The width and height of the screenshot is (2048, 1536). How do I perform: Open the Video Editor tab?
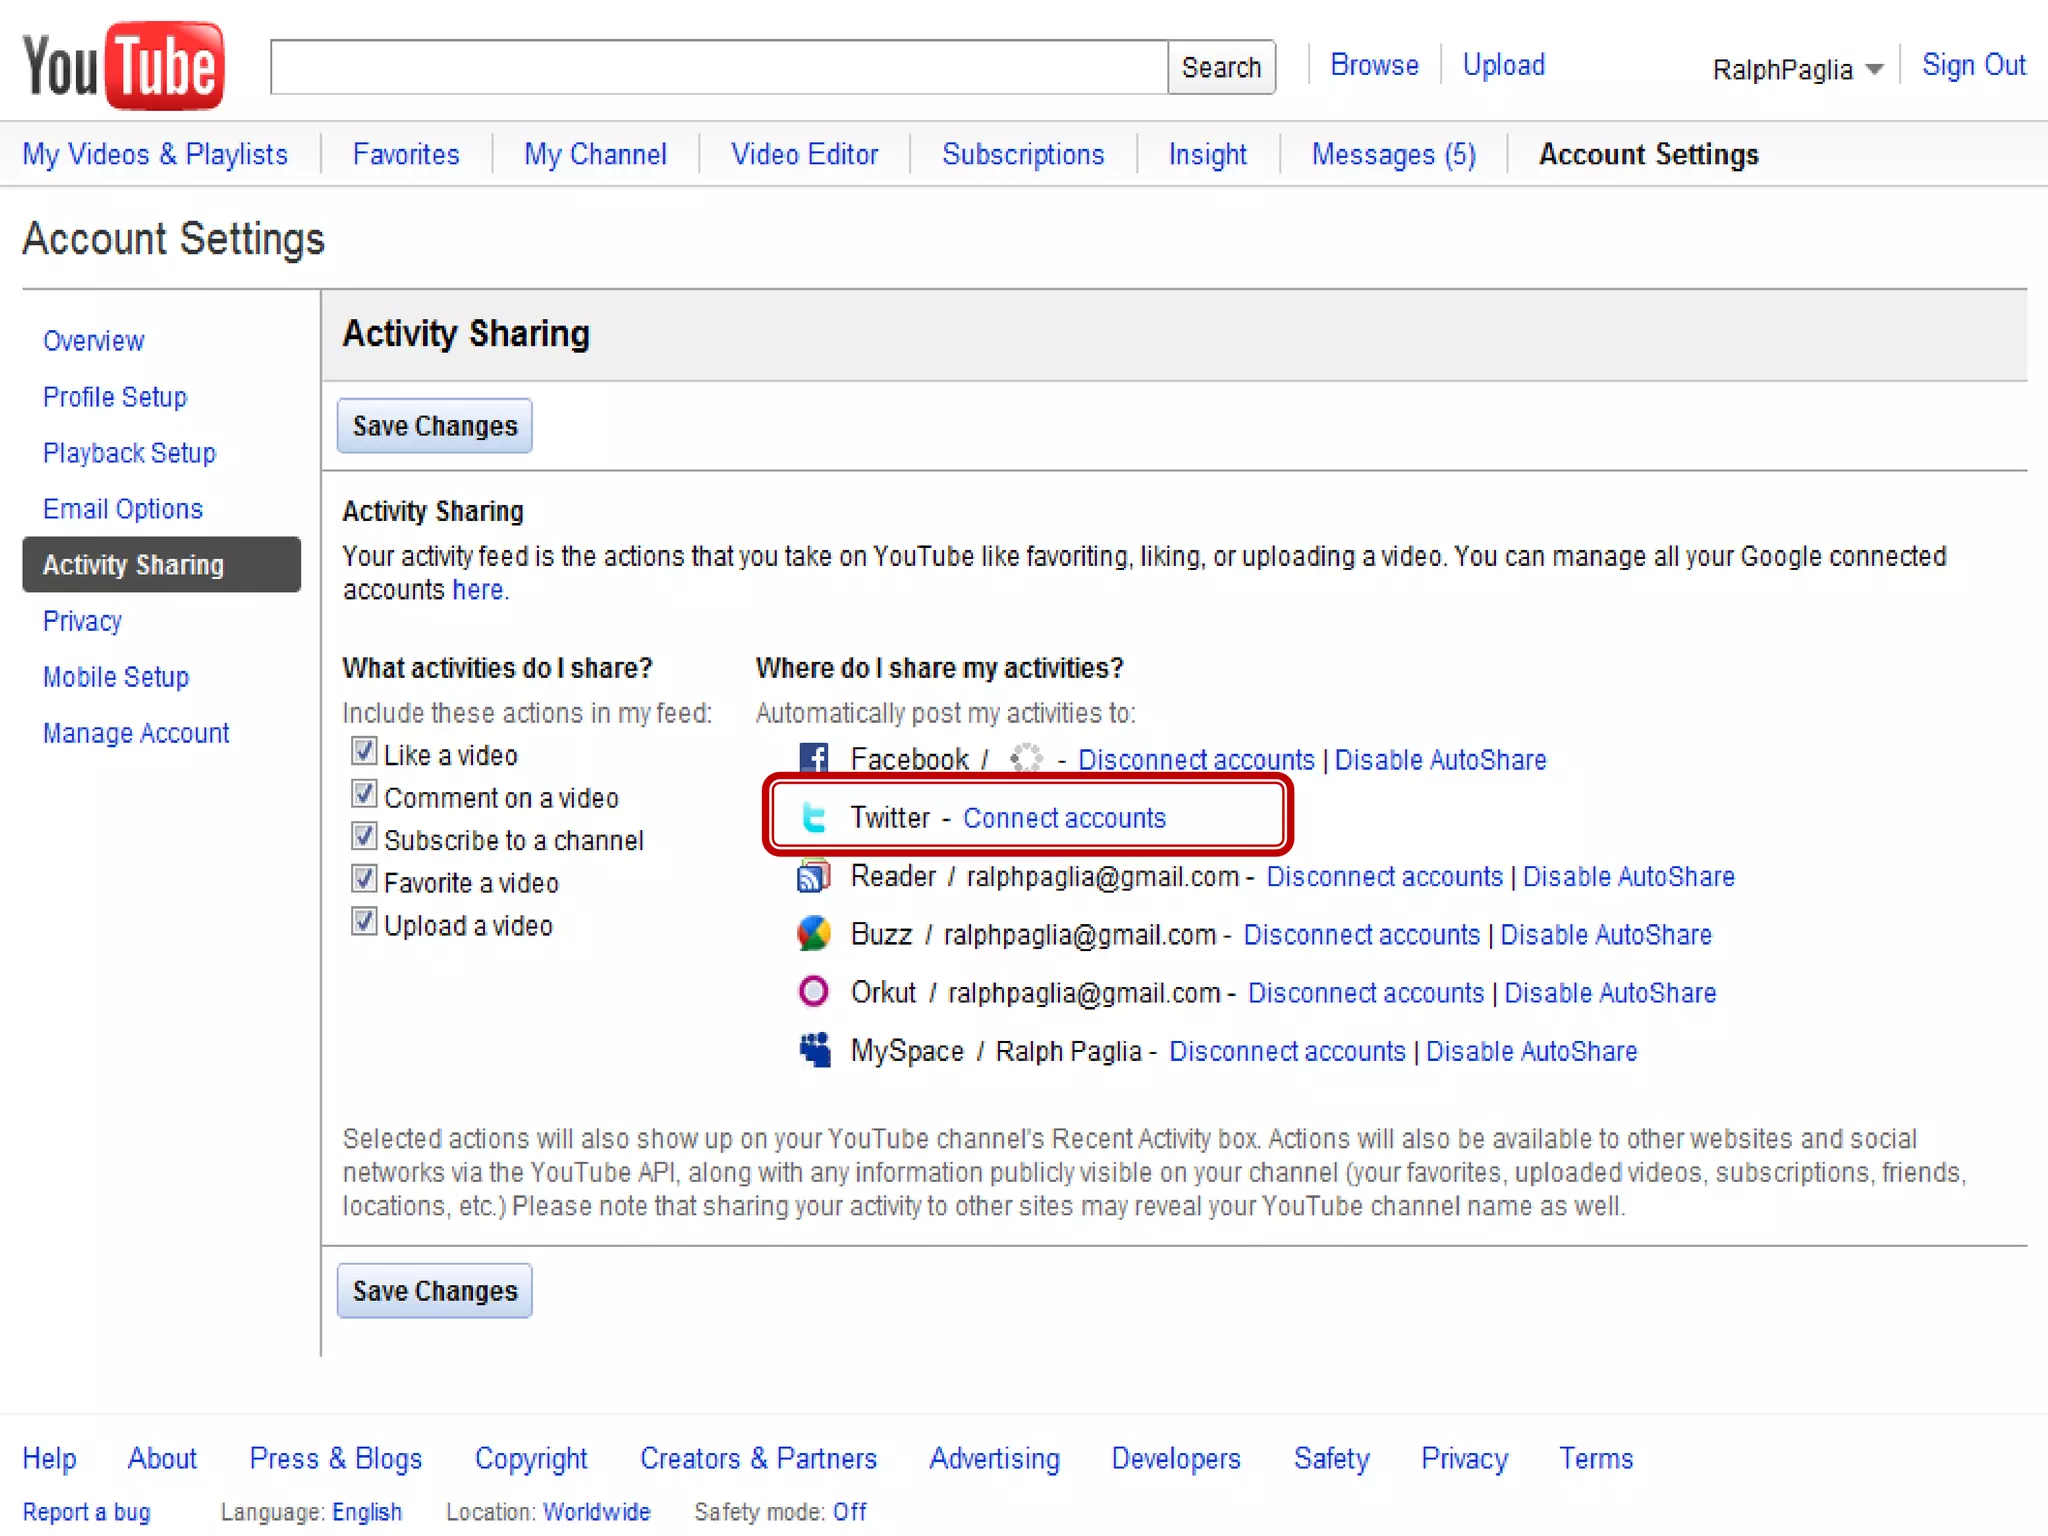(x=804, y=154)
